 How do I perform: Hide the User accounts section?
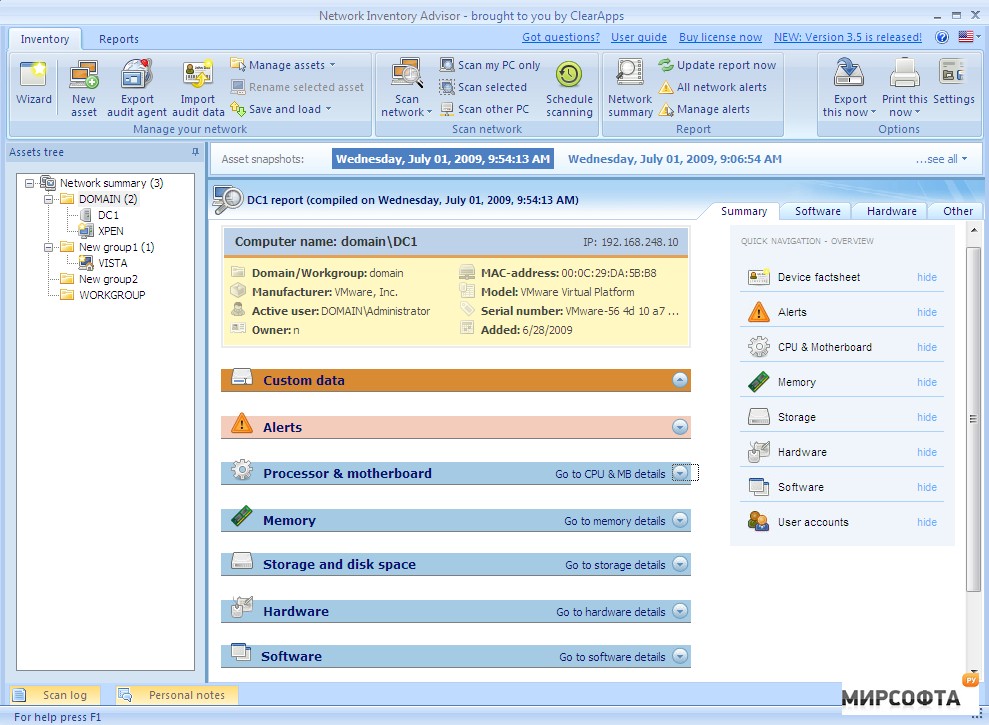927,522
